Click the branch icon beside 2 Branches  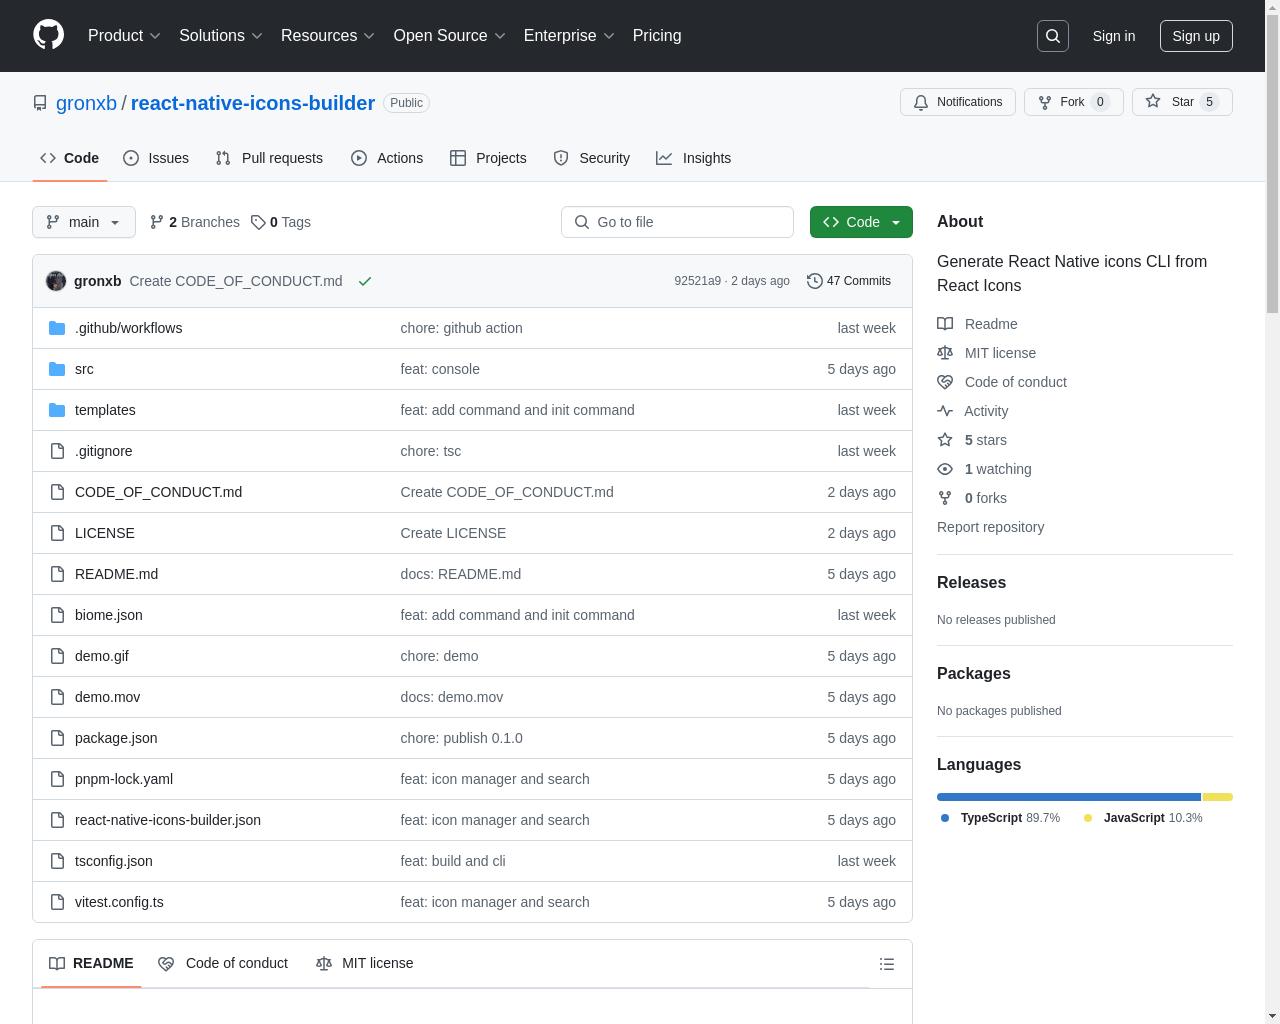coord(157,222)
